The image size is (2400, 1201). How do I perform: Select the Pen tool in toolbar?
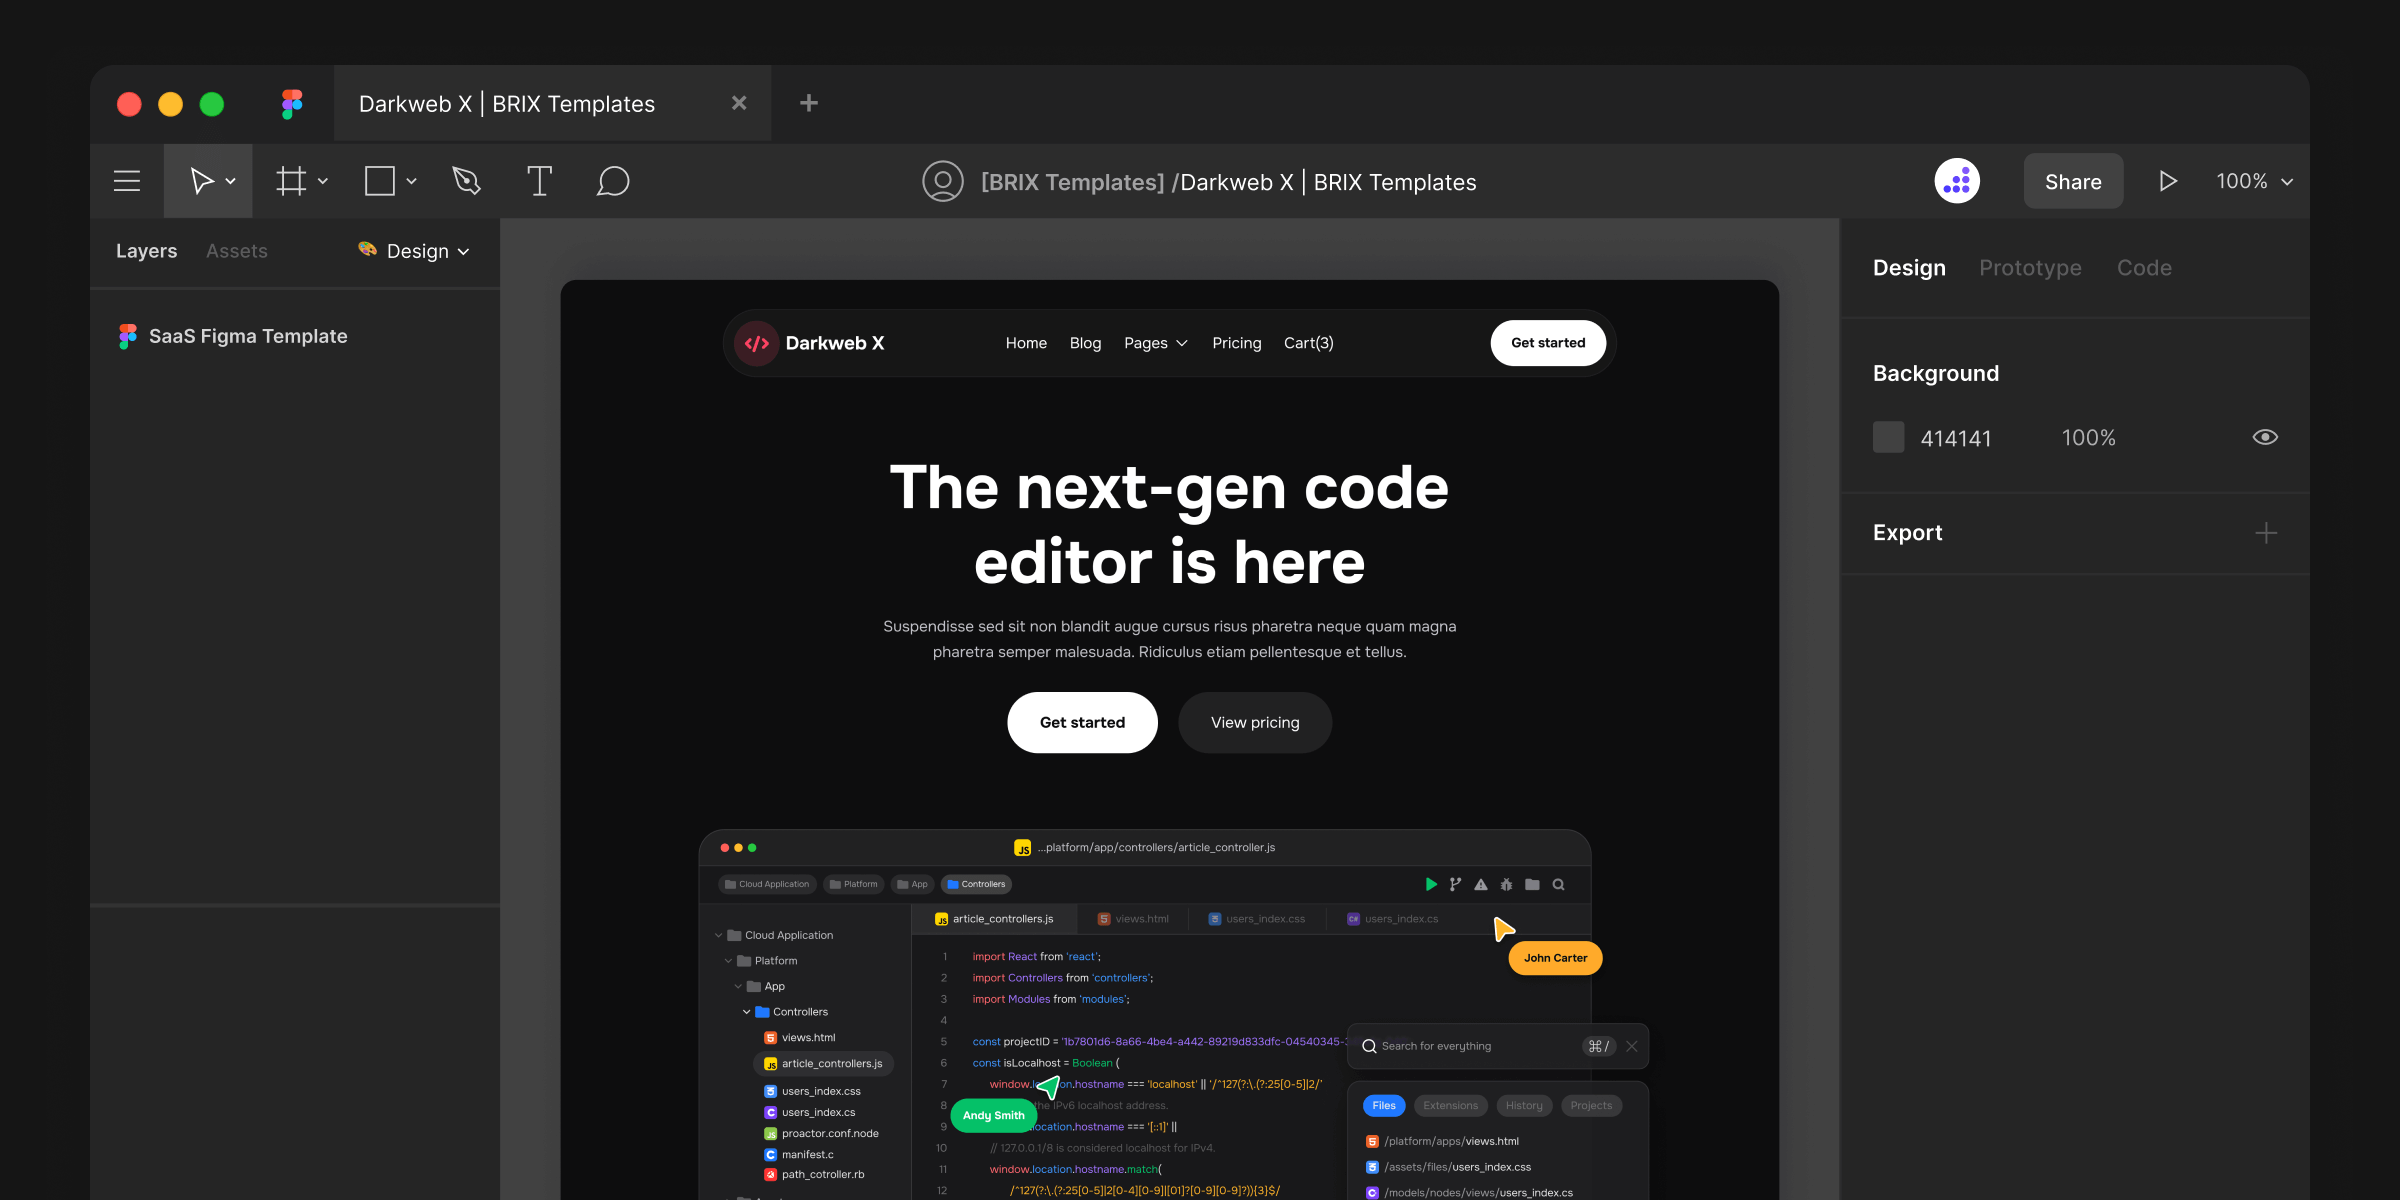(x=466, y=181)
